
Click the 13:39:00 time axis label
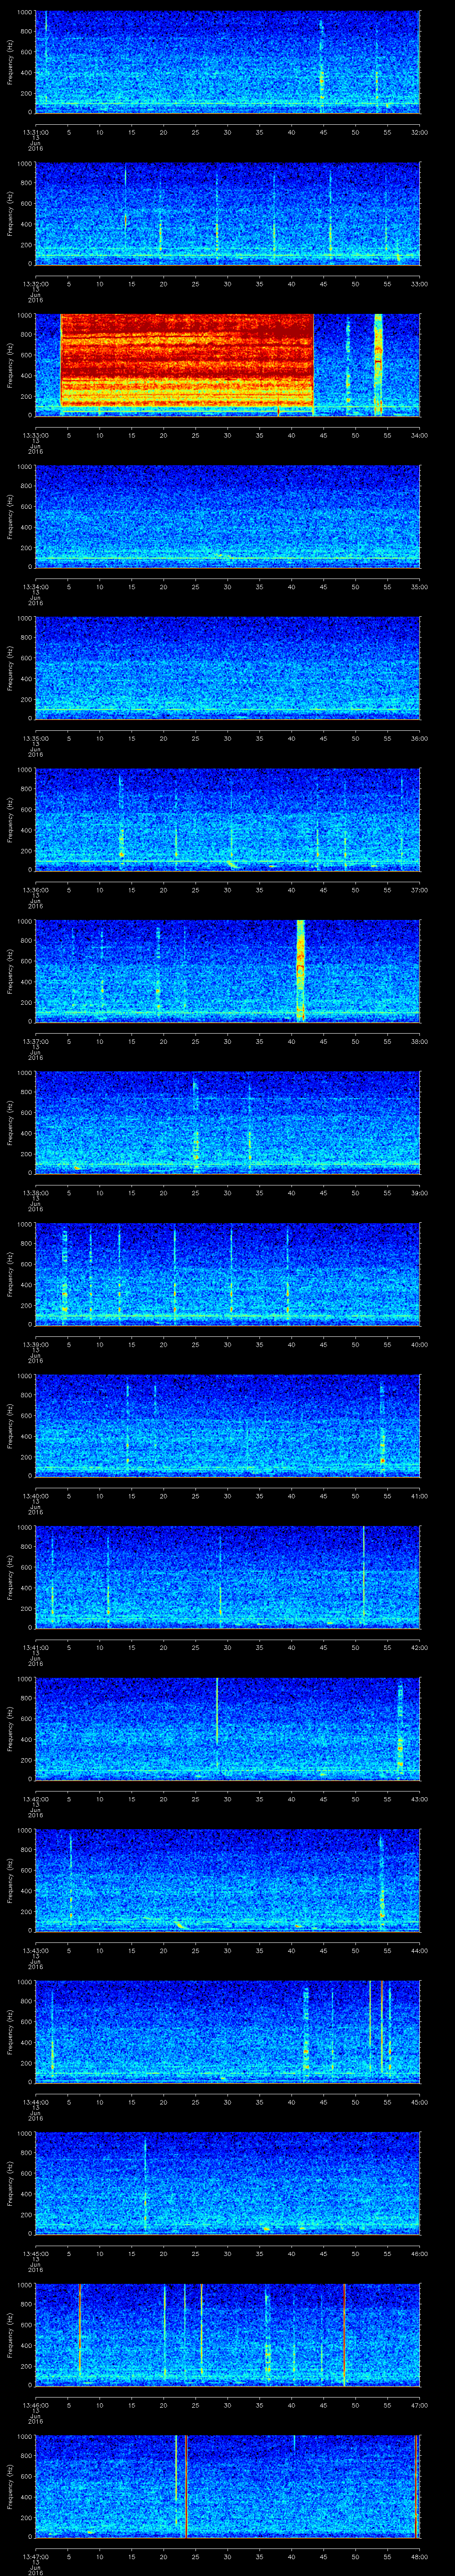pos(35,1344)
